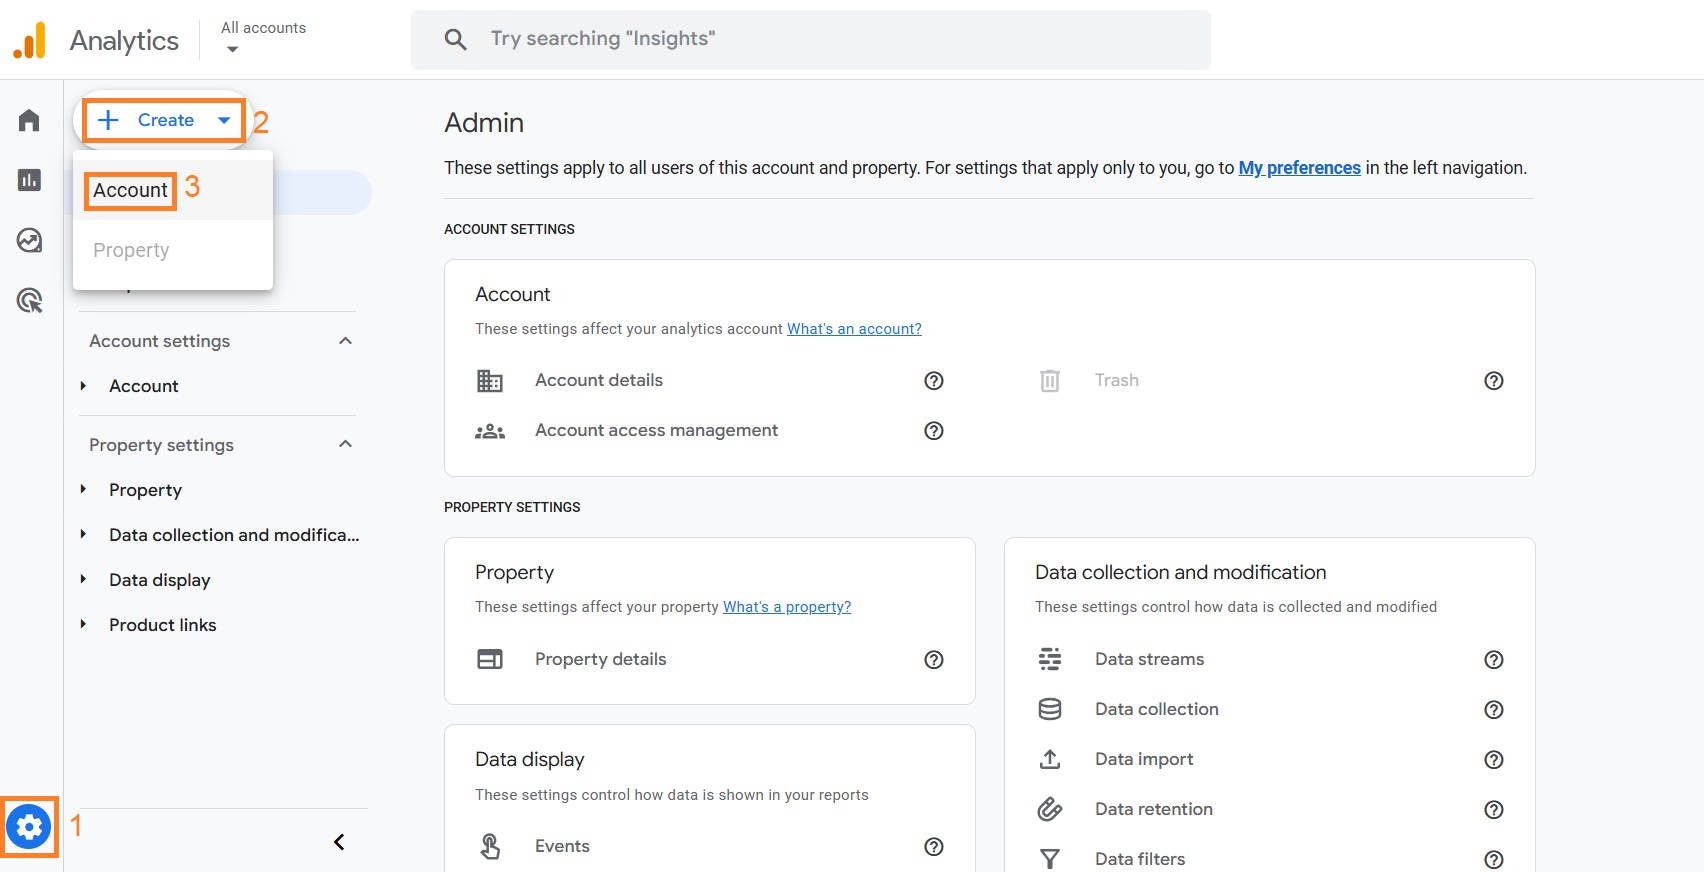1704x872 pixels.
Task: Open Data filters
Action: (x=1140, y=860)
